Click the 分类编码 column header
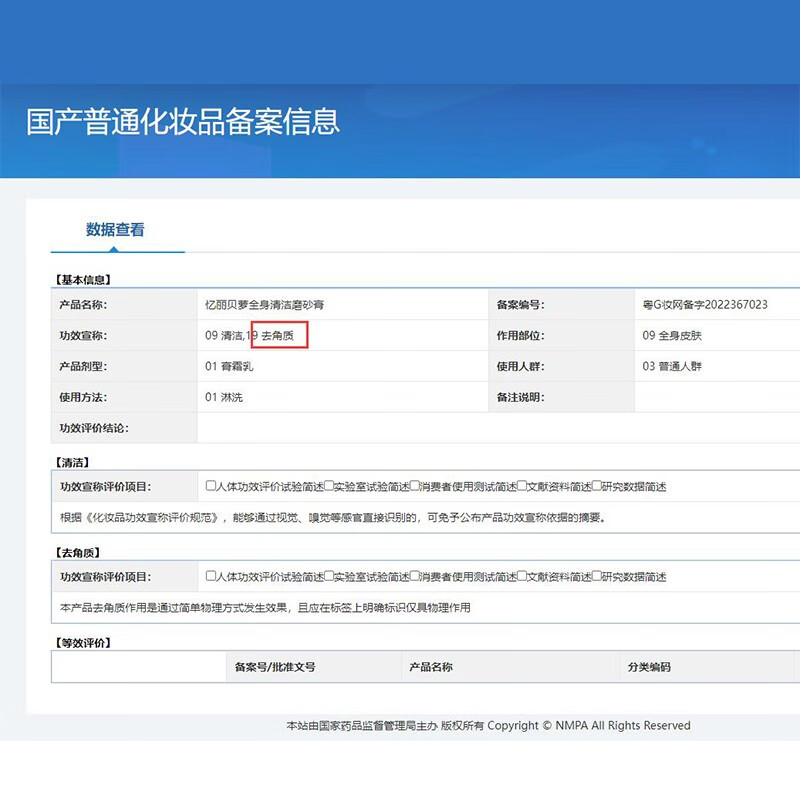The height and width of the screenshot is (800, 800). click(x=649, y=667)
